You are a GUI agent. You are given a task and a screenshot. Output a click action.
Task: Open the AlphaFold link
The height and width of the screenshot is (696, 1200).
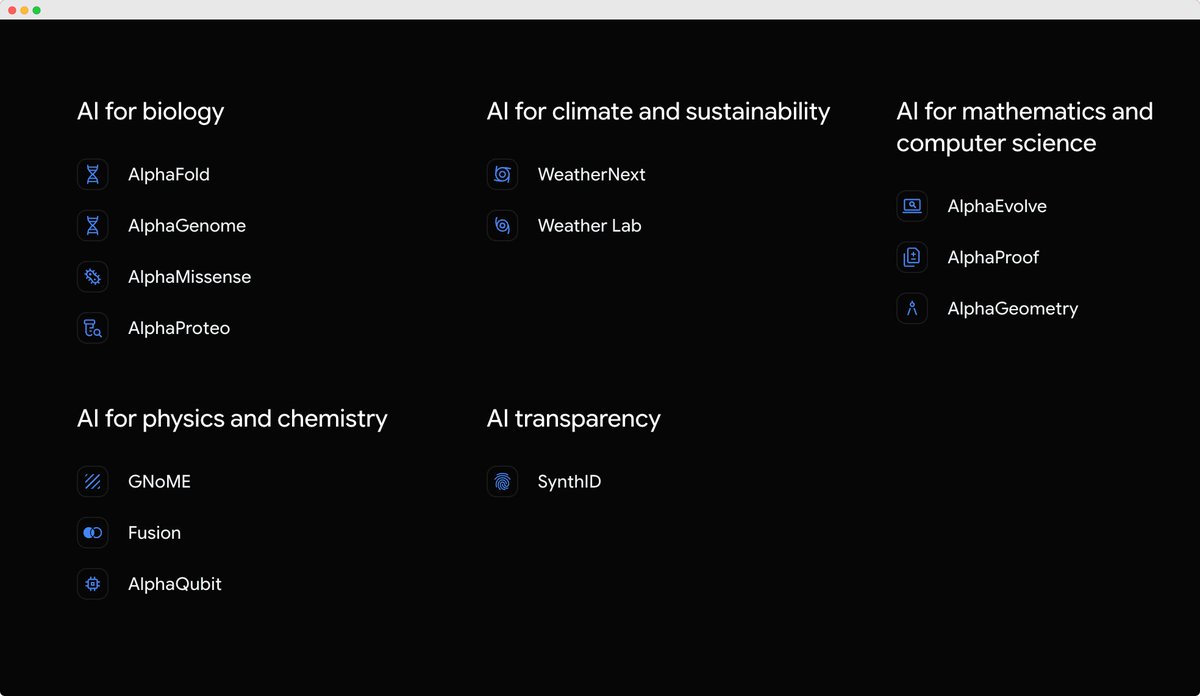[169, 174]
